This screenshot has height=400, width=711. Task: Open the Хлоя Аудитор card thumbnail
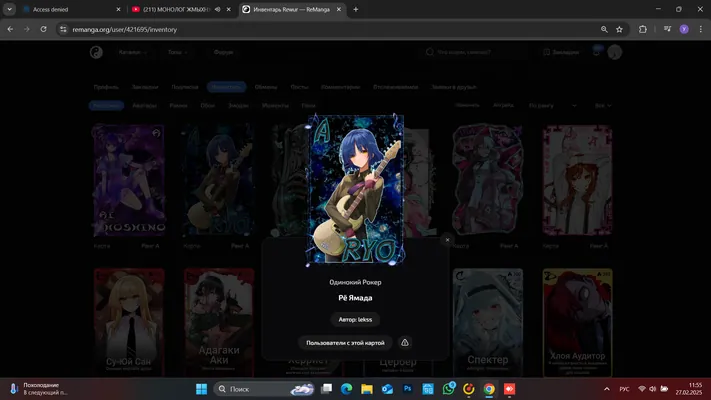577,322
